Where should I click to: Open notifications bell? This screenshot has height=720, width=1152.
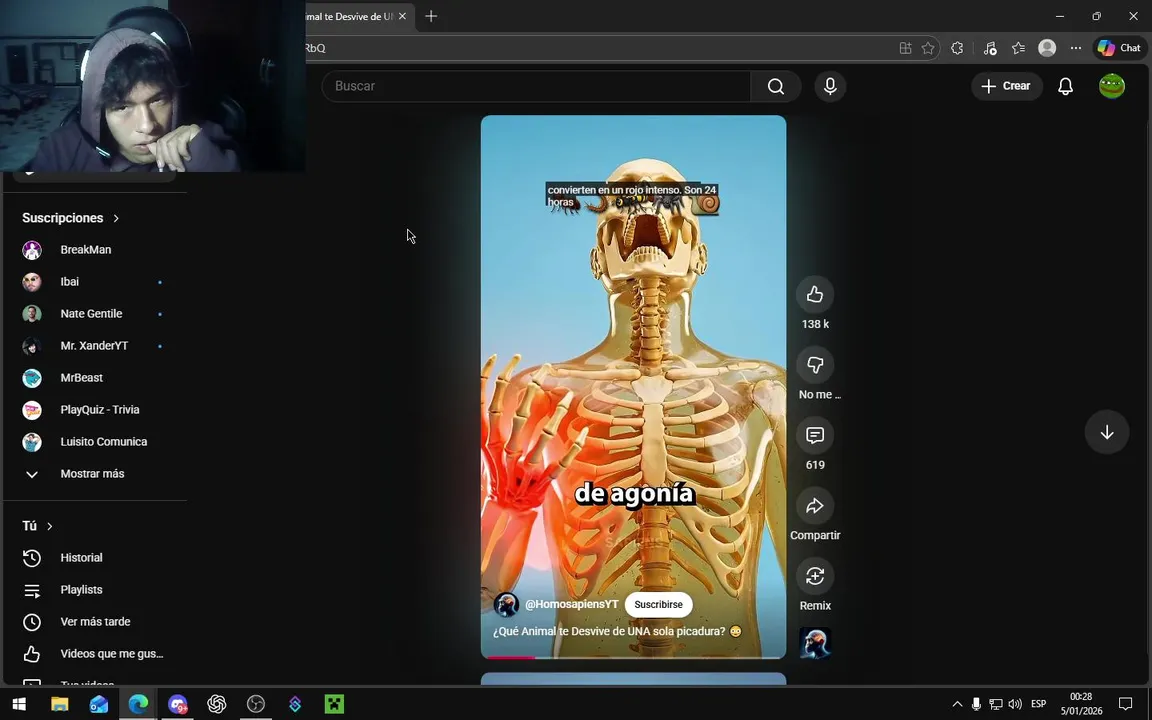click(x=1065, y=86)
